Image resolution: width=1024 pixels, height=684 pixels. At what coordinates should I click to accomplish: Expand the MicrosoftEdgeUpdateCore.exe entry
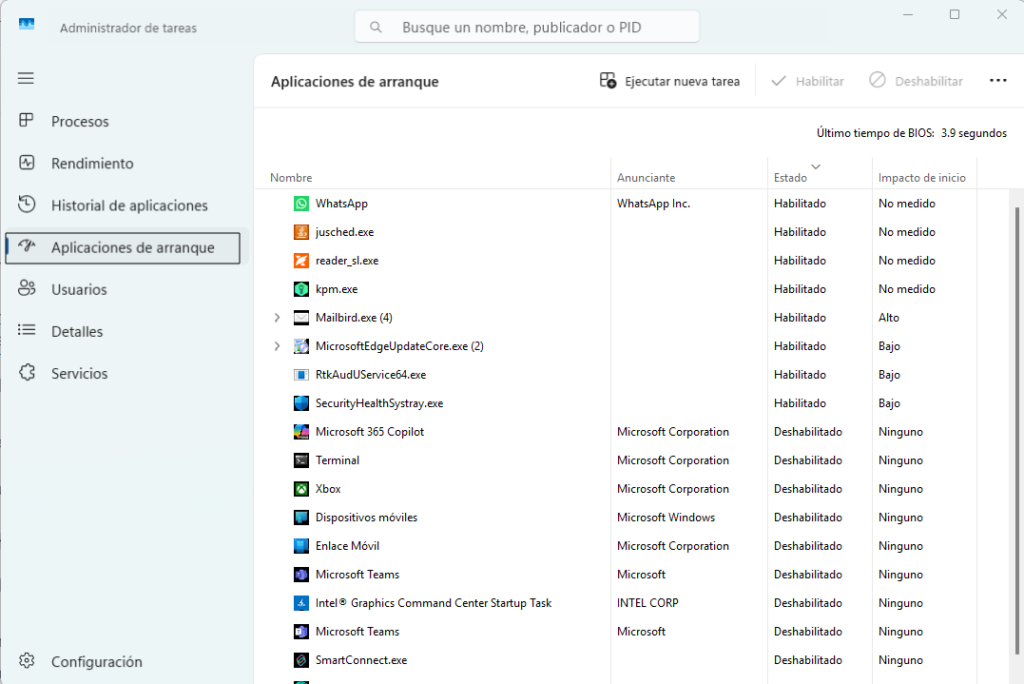pos(277,346)
